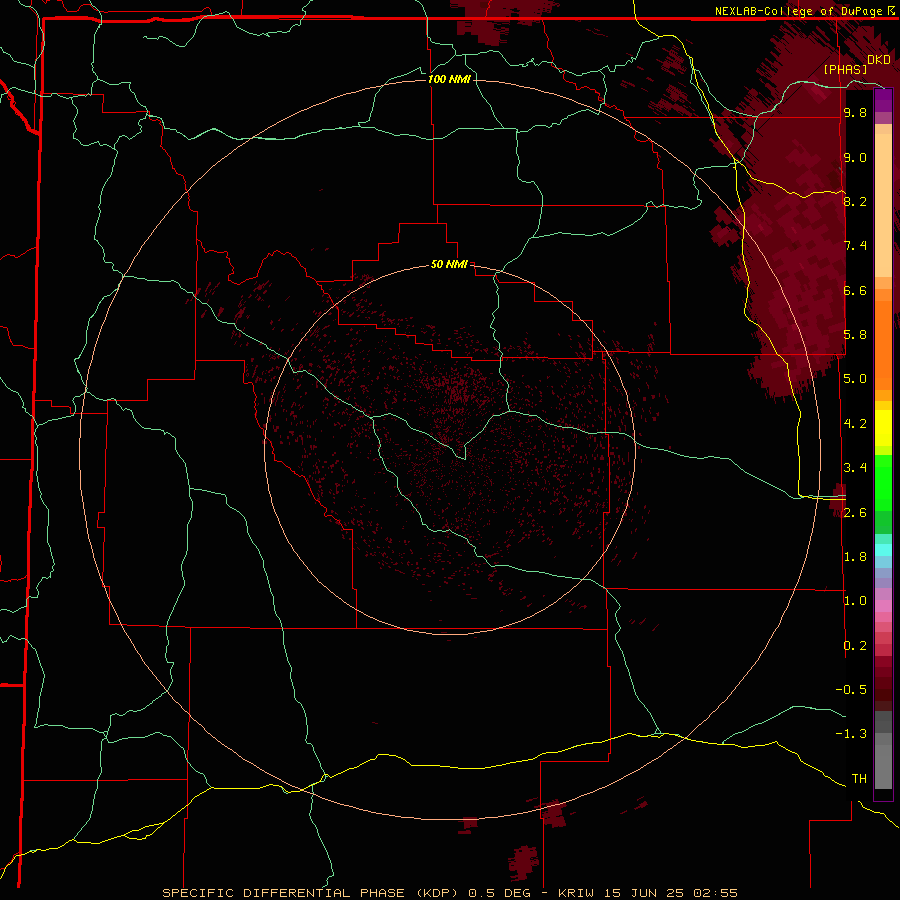The width and height of the screenshot is (900, 900).
Task: Click the 7.4 value on the color scale
Action: tap(855, 246)
